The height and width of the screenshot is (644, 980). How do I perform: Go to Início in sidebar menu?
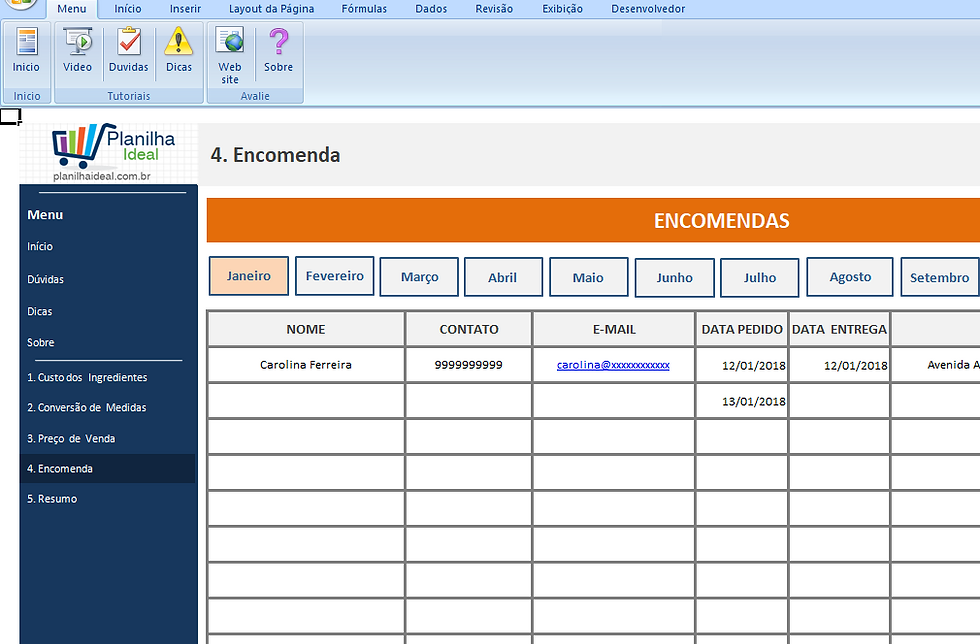point(40,246)
